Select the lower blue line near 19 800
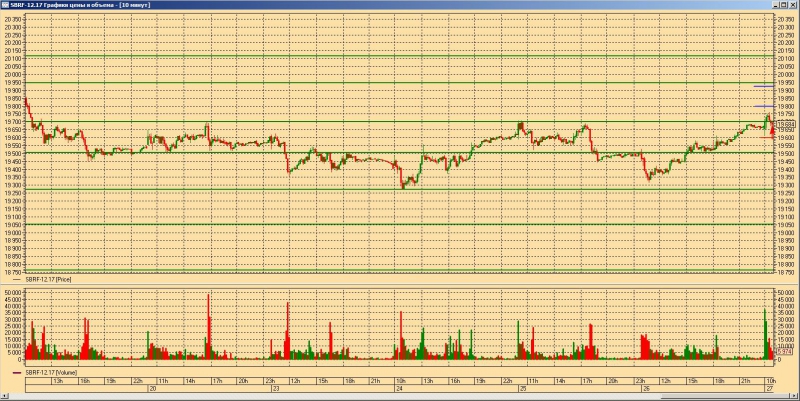Image resolution: width=800 pixels, height=401 pixels. pos(764,106)
